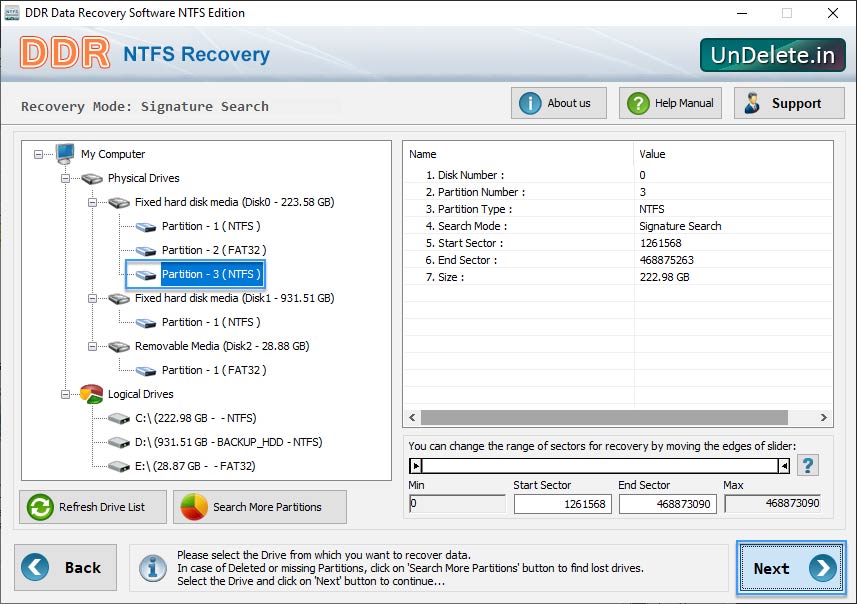Viewport: 857px width, 604px height.
Task: Select Disk1 Partition - 1 (NTFS)
Action: coord(211,322)
